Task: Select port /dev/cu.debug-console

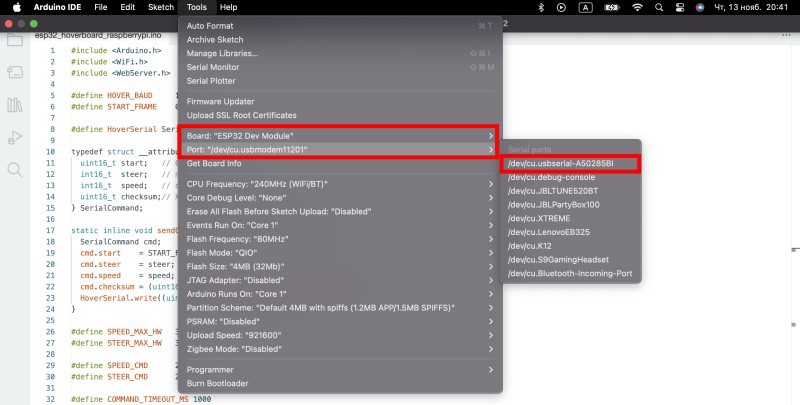Action: pyautogui.click(x=571, y=178)
